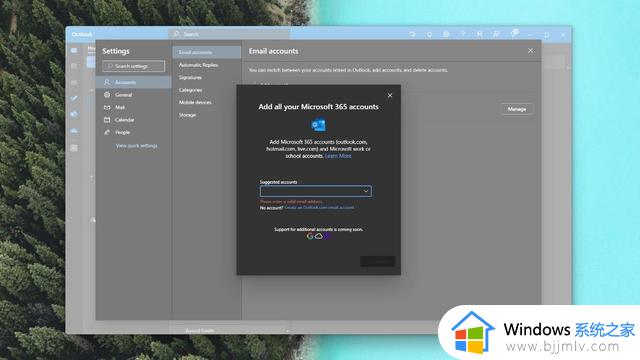Click the iCloud cloud icon

tap(318, 236)
